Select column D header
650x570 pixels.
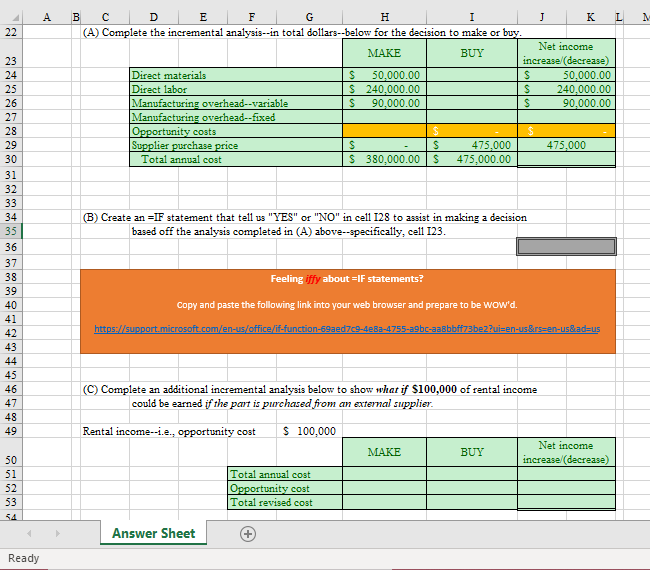(x=154, y=17)
